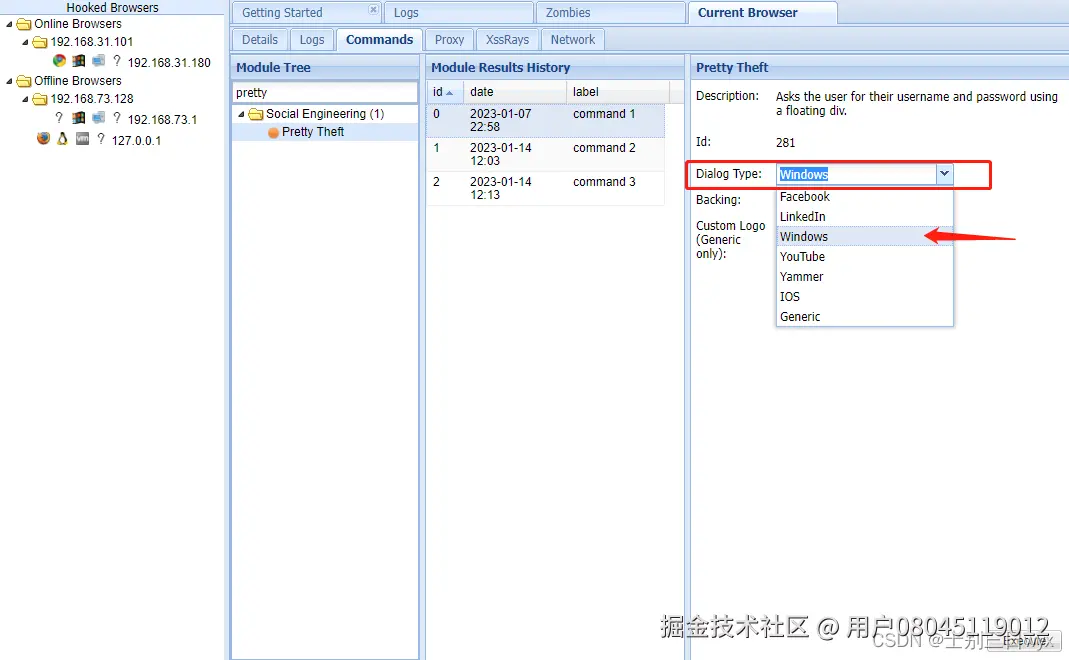1069x660 pixels.
Task: Click the unknown browser icon for 192.168.73.1
Action: tap(59, 118)
